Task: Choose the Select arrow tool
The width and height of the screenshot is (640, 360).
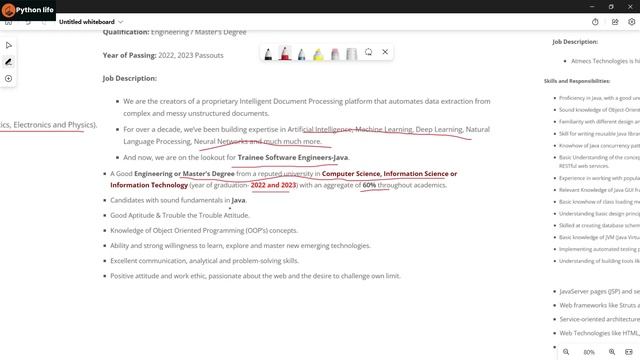Action: [9, 45]
